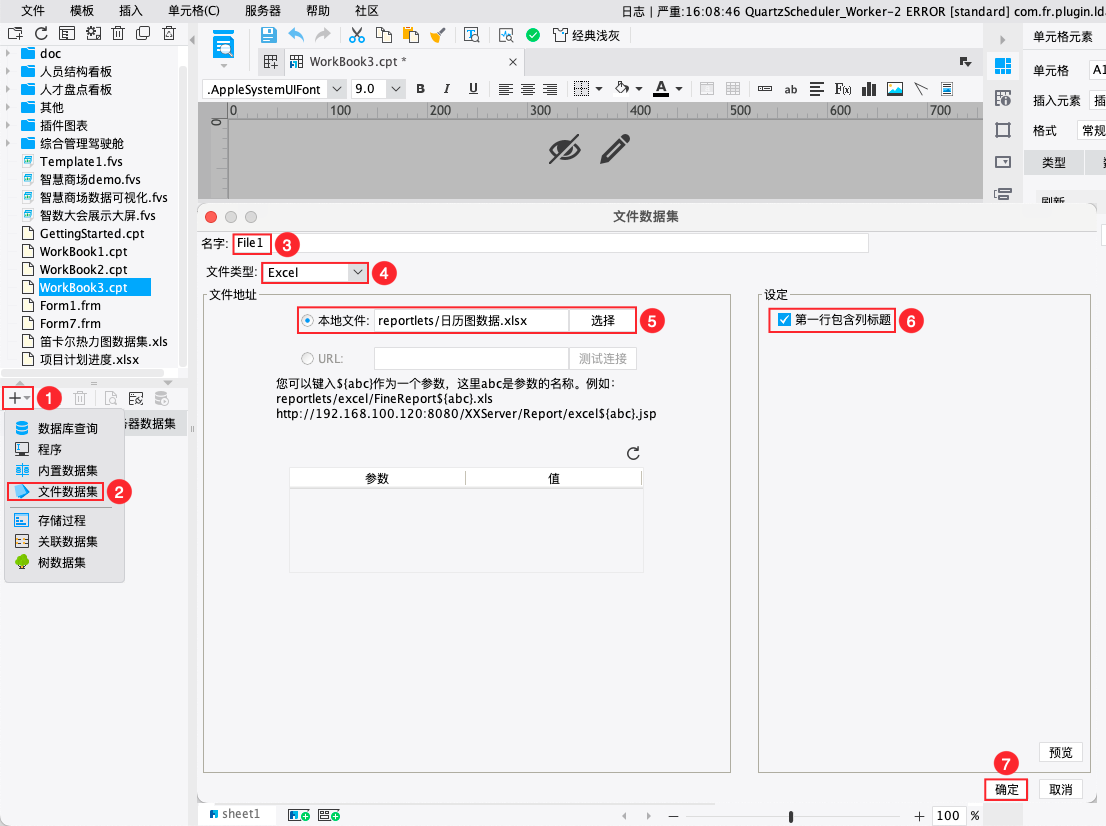The width and height of the screenshot is (1106, 826).
Task: Click the 选择 file button
Action: 602,320
